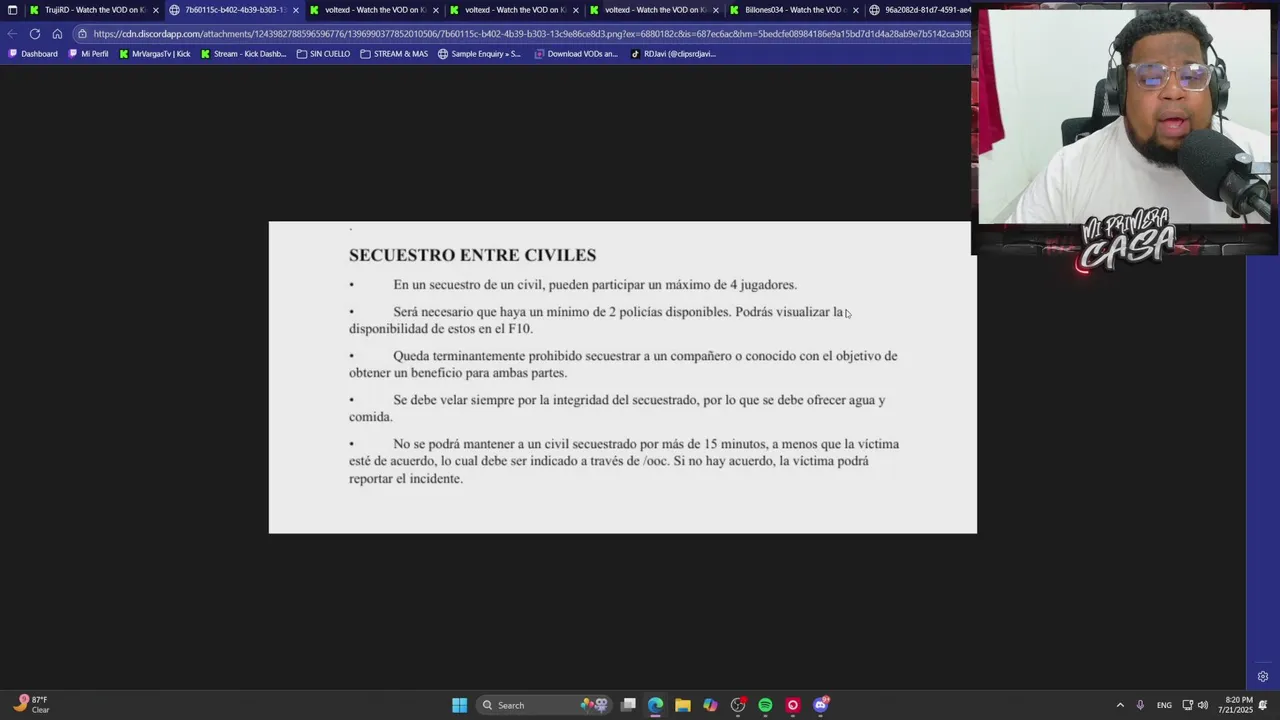Open the round app with red badge left of Spotify
1280x720 pixels.
[738, 705]
